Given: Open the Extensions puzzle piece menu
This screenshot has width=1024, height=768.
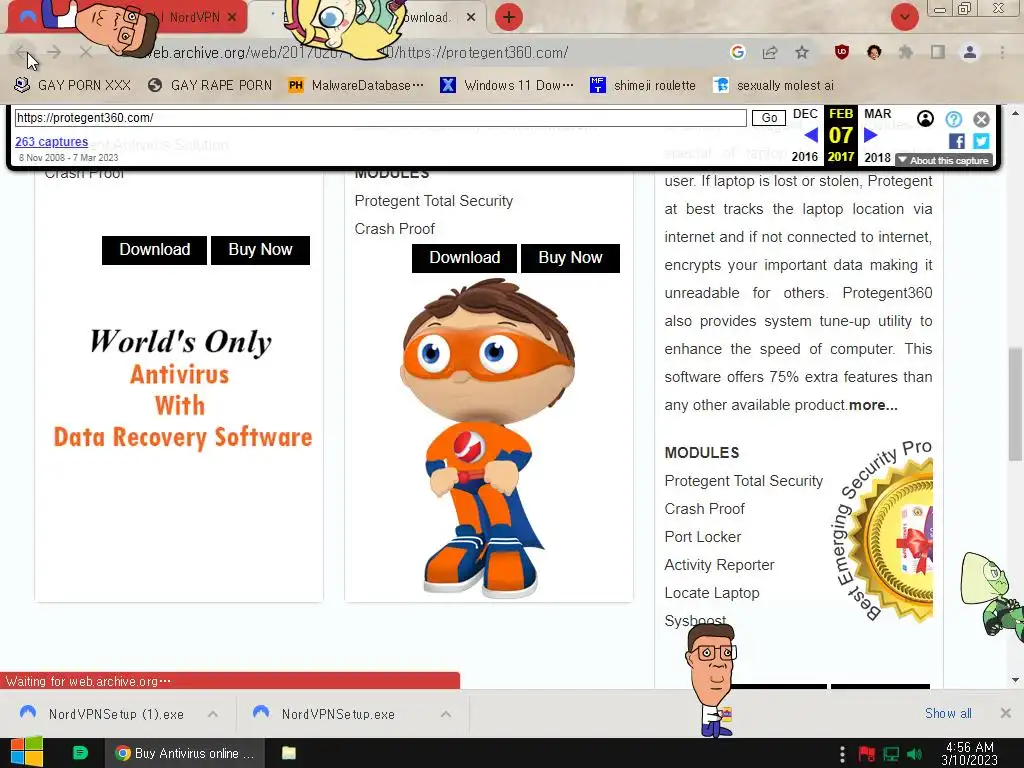Looking at the screenshot, I should coord(906,52).
